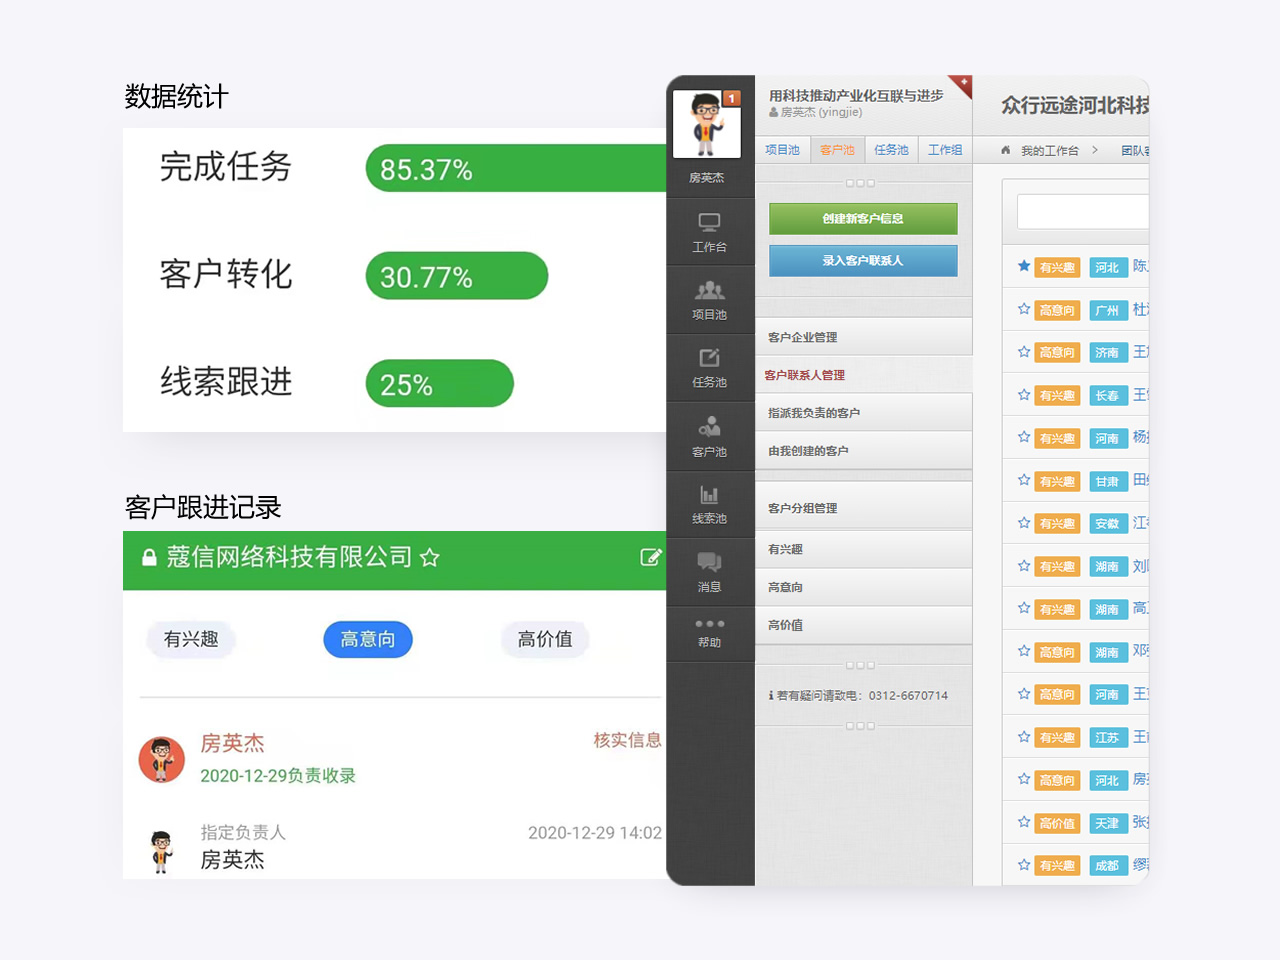Click the 帮助 help dots icon
The image size is (1280, 960).
[x=709, y=630]
